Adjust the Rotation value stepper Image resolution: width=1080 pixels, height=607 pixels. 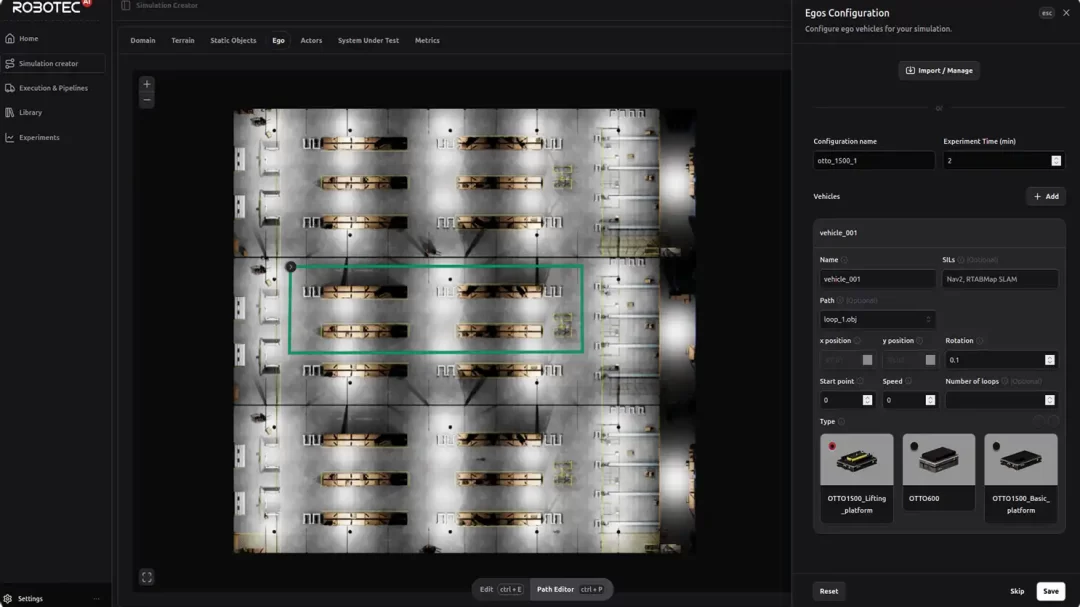coord(1049,360)
